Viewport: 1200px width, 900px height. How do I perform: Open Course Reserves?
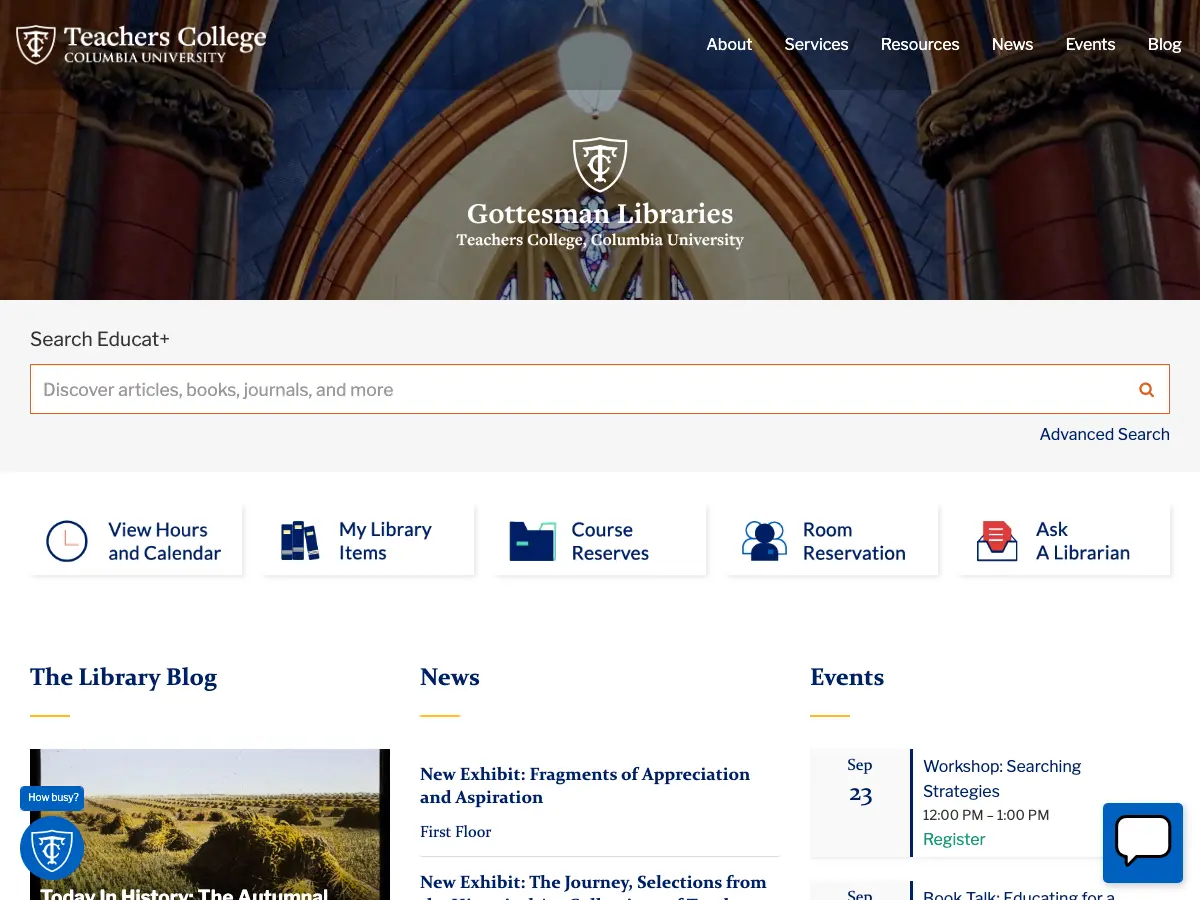coord(600,541)
